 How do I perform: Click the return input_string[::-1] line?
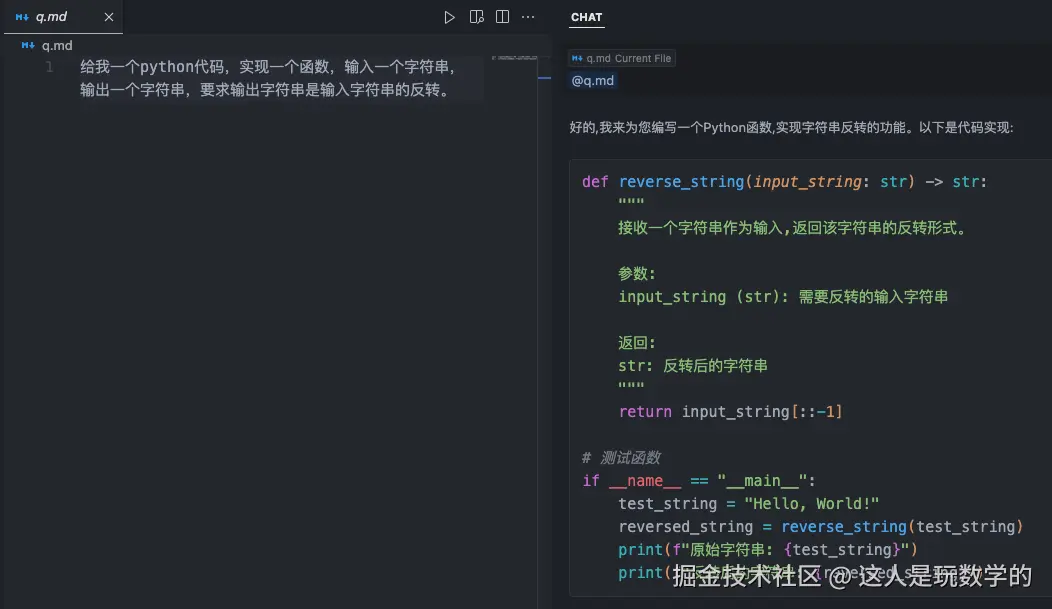(730, 412)
